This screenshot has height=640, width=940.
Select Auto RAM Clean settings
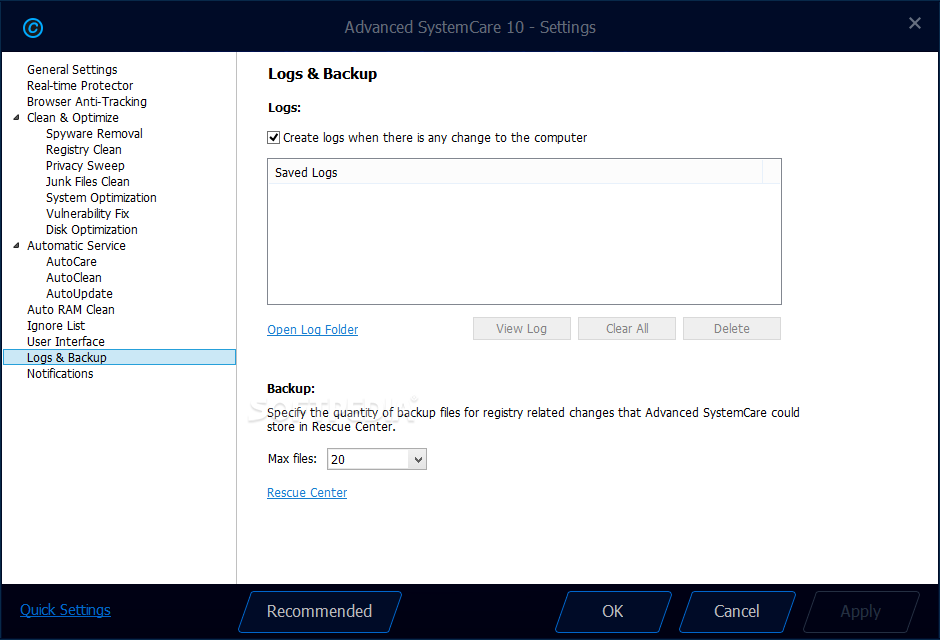(71, 310)
